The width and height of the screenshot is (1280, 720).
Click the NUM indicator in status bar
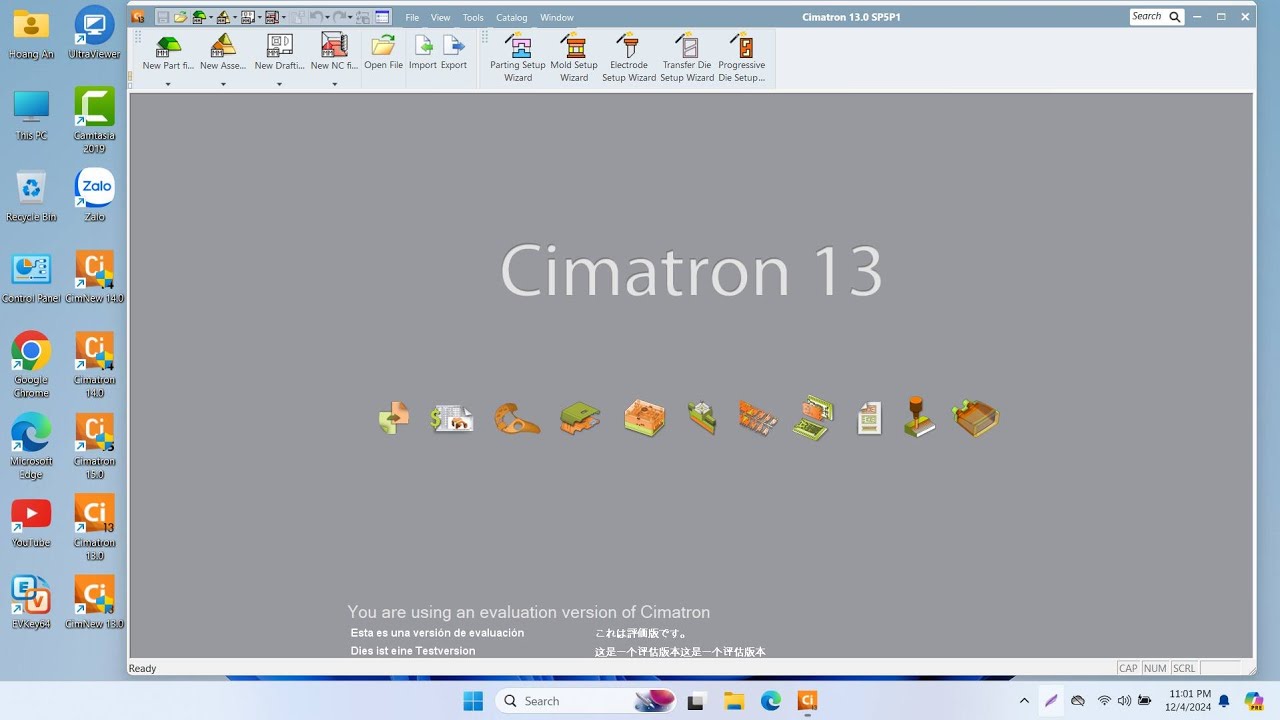[1155, 668]
